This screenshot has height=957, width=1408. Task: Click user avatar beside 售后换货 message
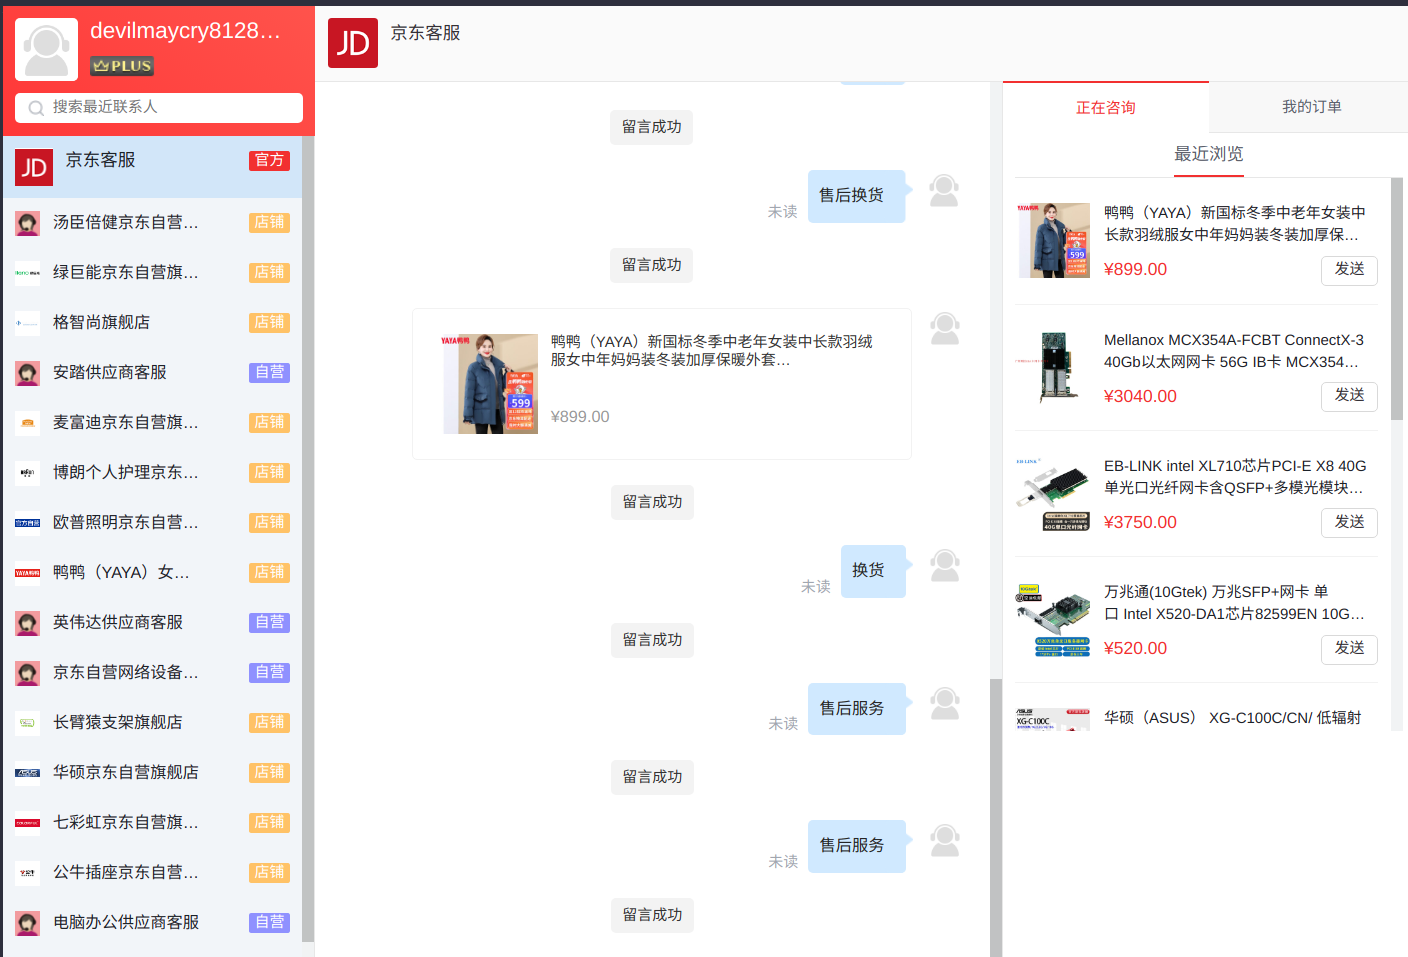point(944,190)
